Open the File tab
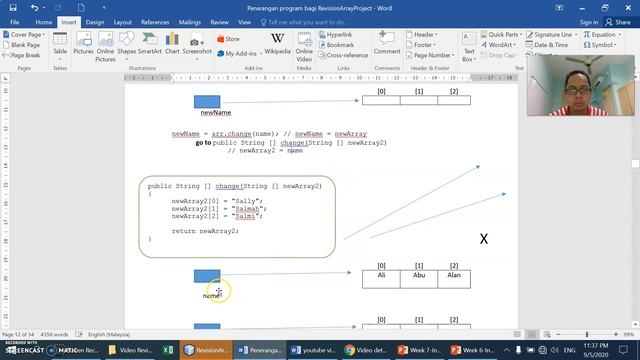Screen dimensions: 640x360 point(15,22)
